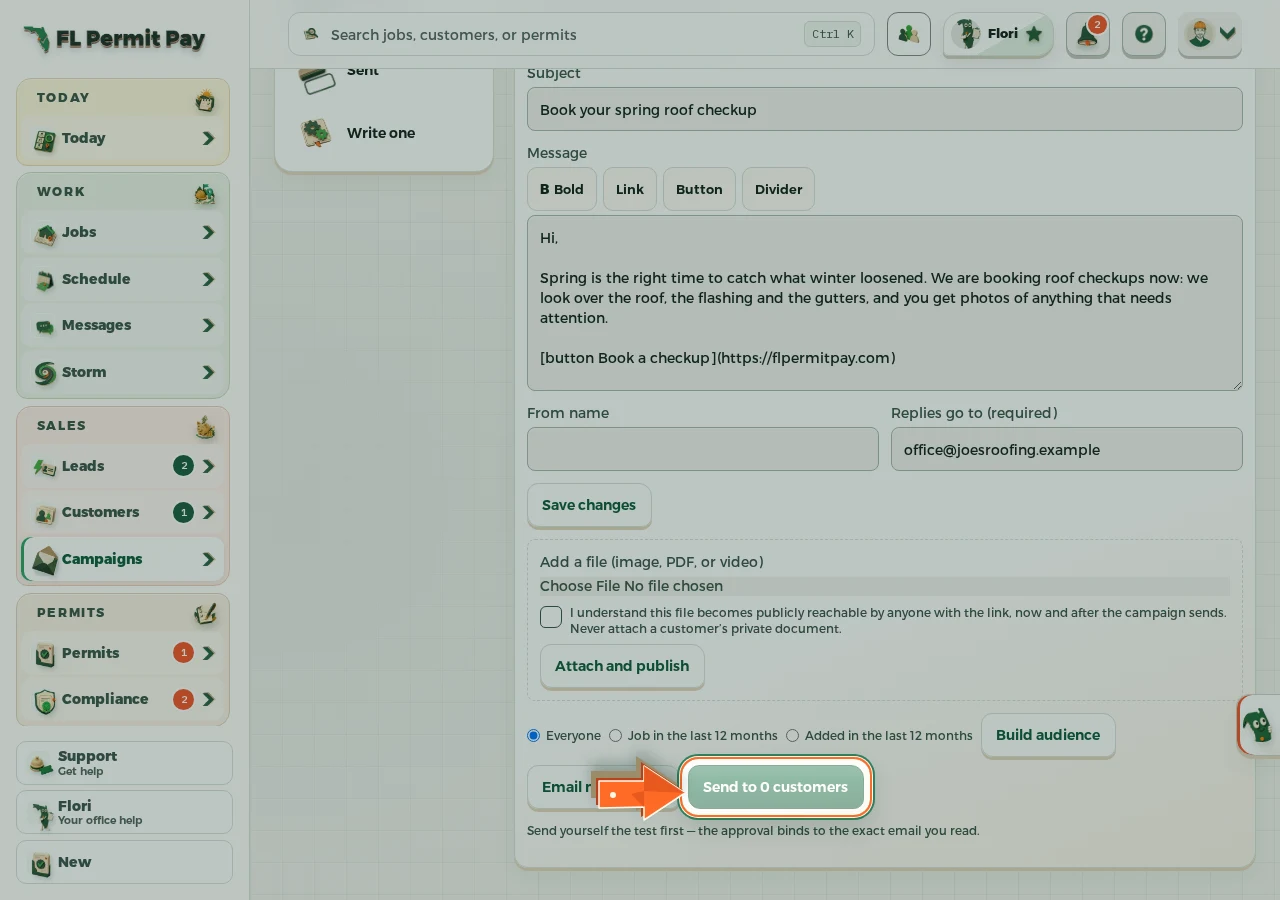
Task: Expand the Messages row chevron
Action: (x=208, y=326)
